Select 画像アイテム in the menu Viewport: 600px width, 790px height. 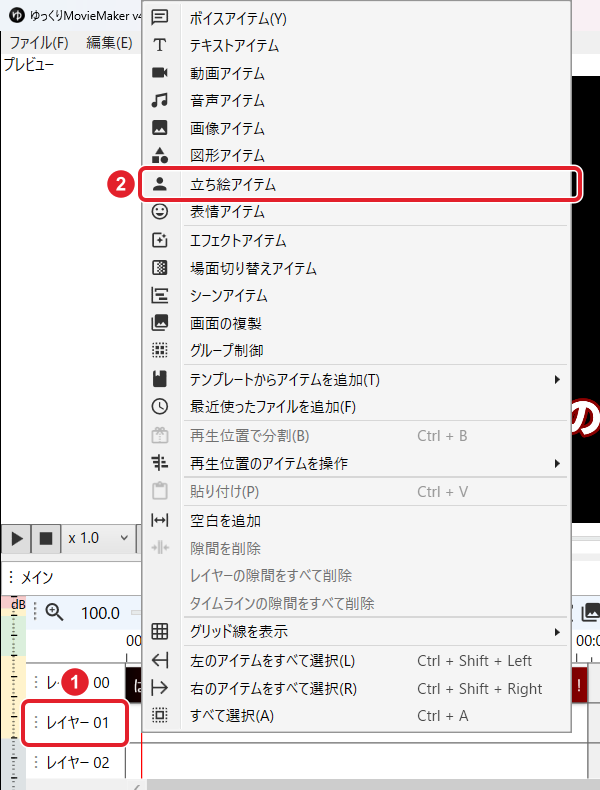pos(356,128)
